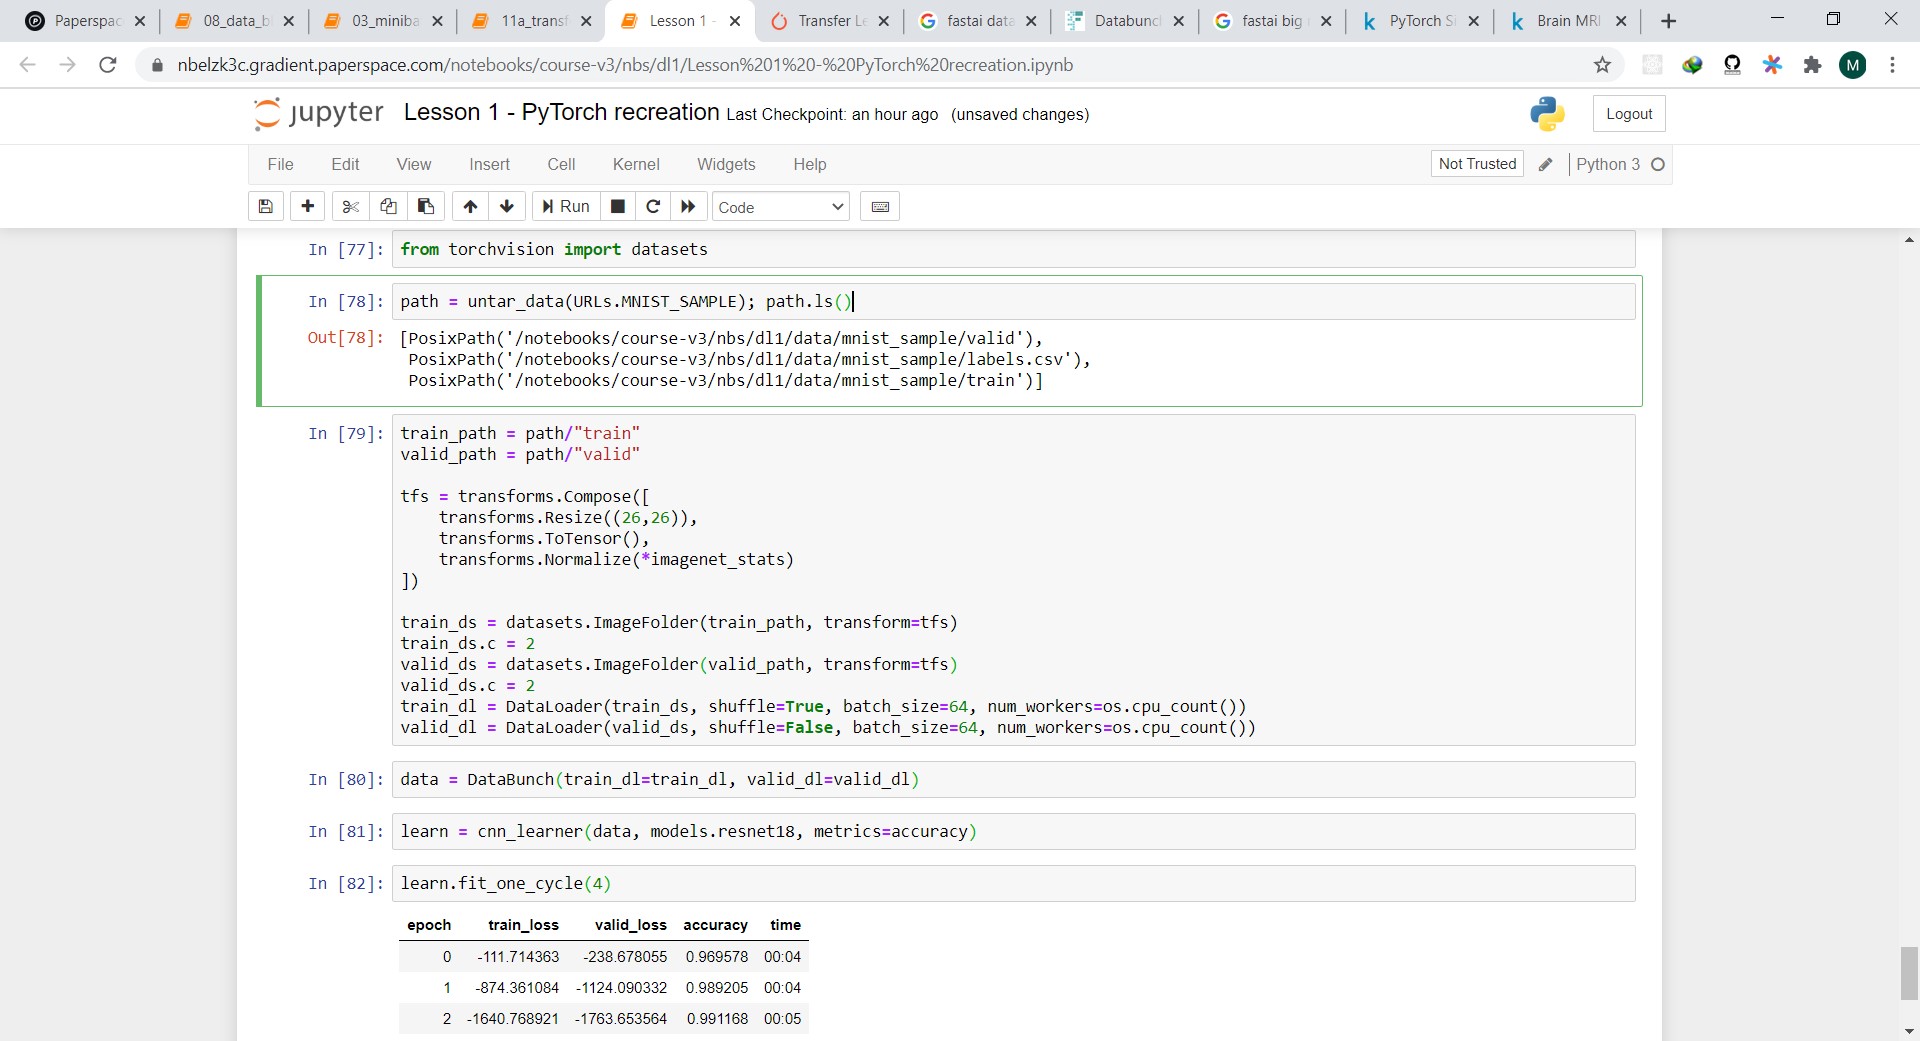Open the Kernel menu
Image resolution: width=1920 pixels, height=1041 pixels.
tap(636, 164)
